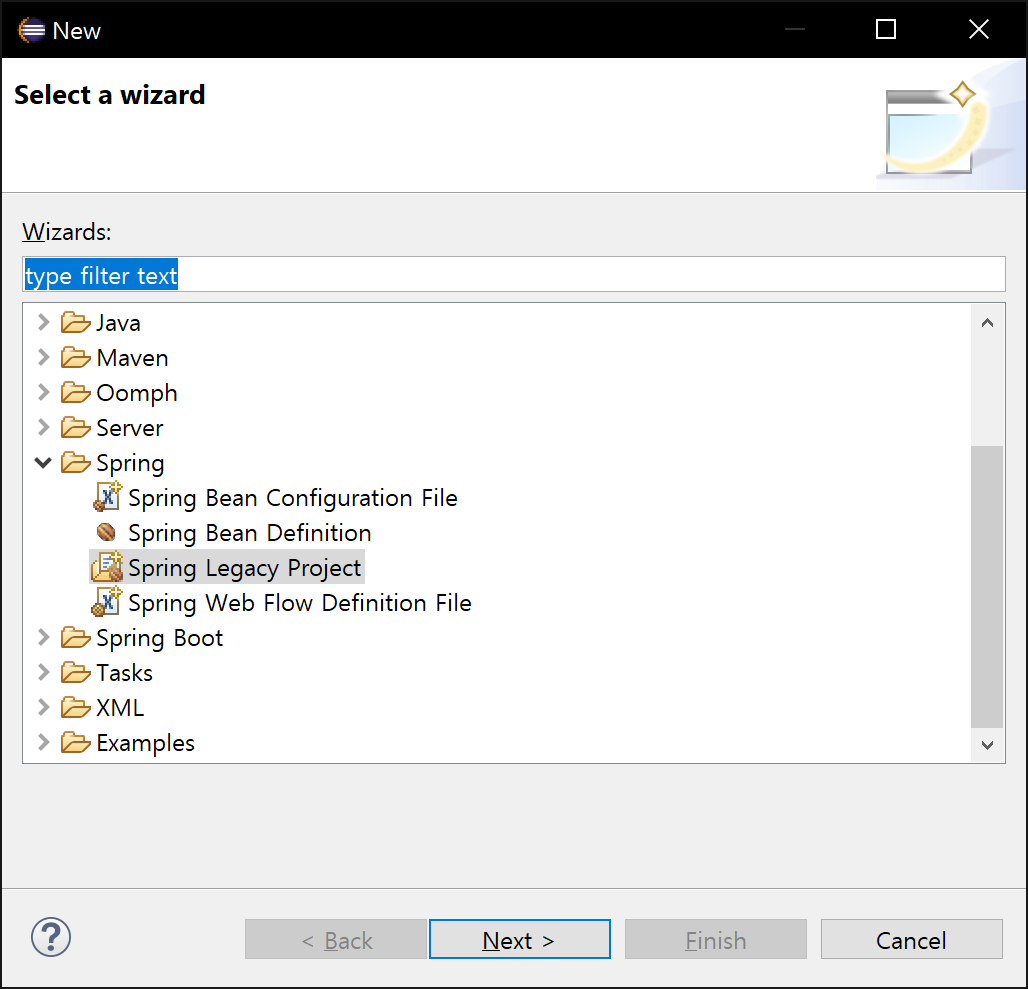The height and width of the screenshot is (989, 1028).
Task: Select Spring Legacy Project wizard
Action: 245,568
